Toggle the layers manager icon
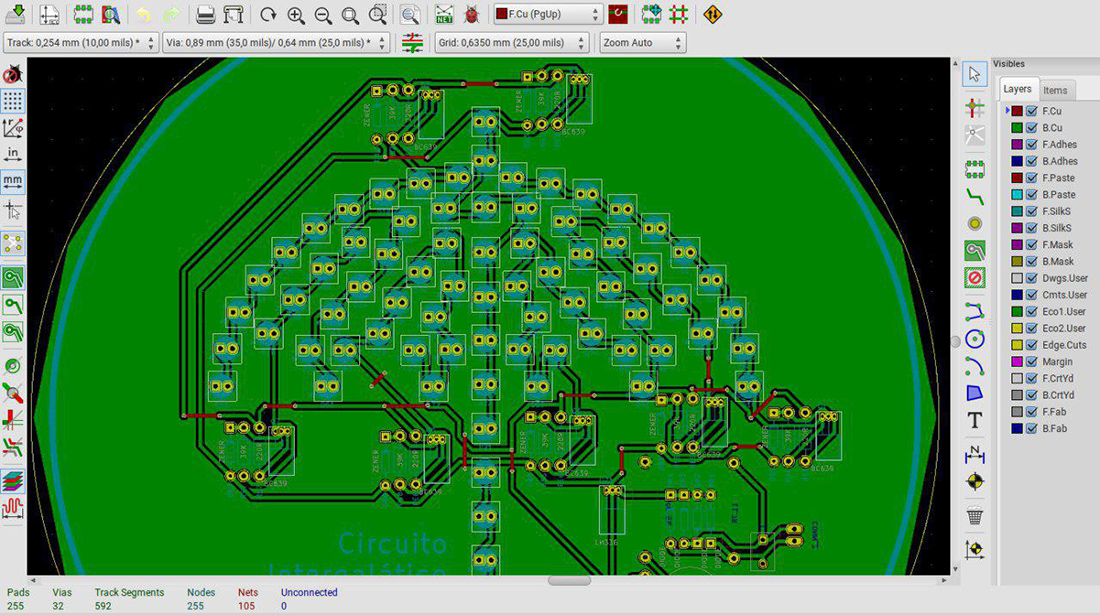1100x615 pixels. (13, 481)
